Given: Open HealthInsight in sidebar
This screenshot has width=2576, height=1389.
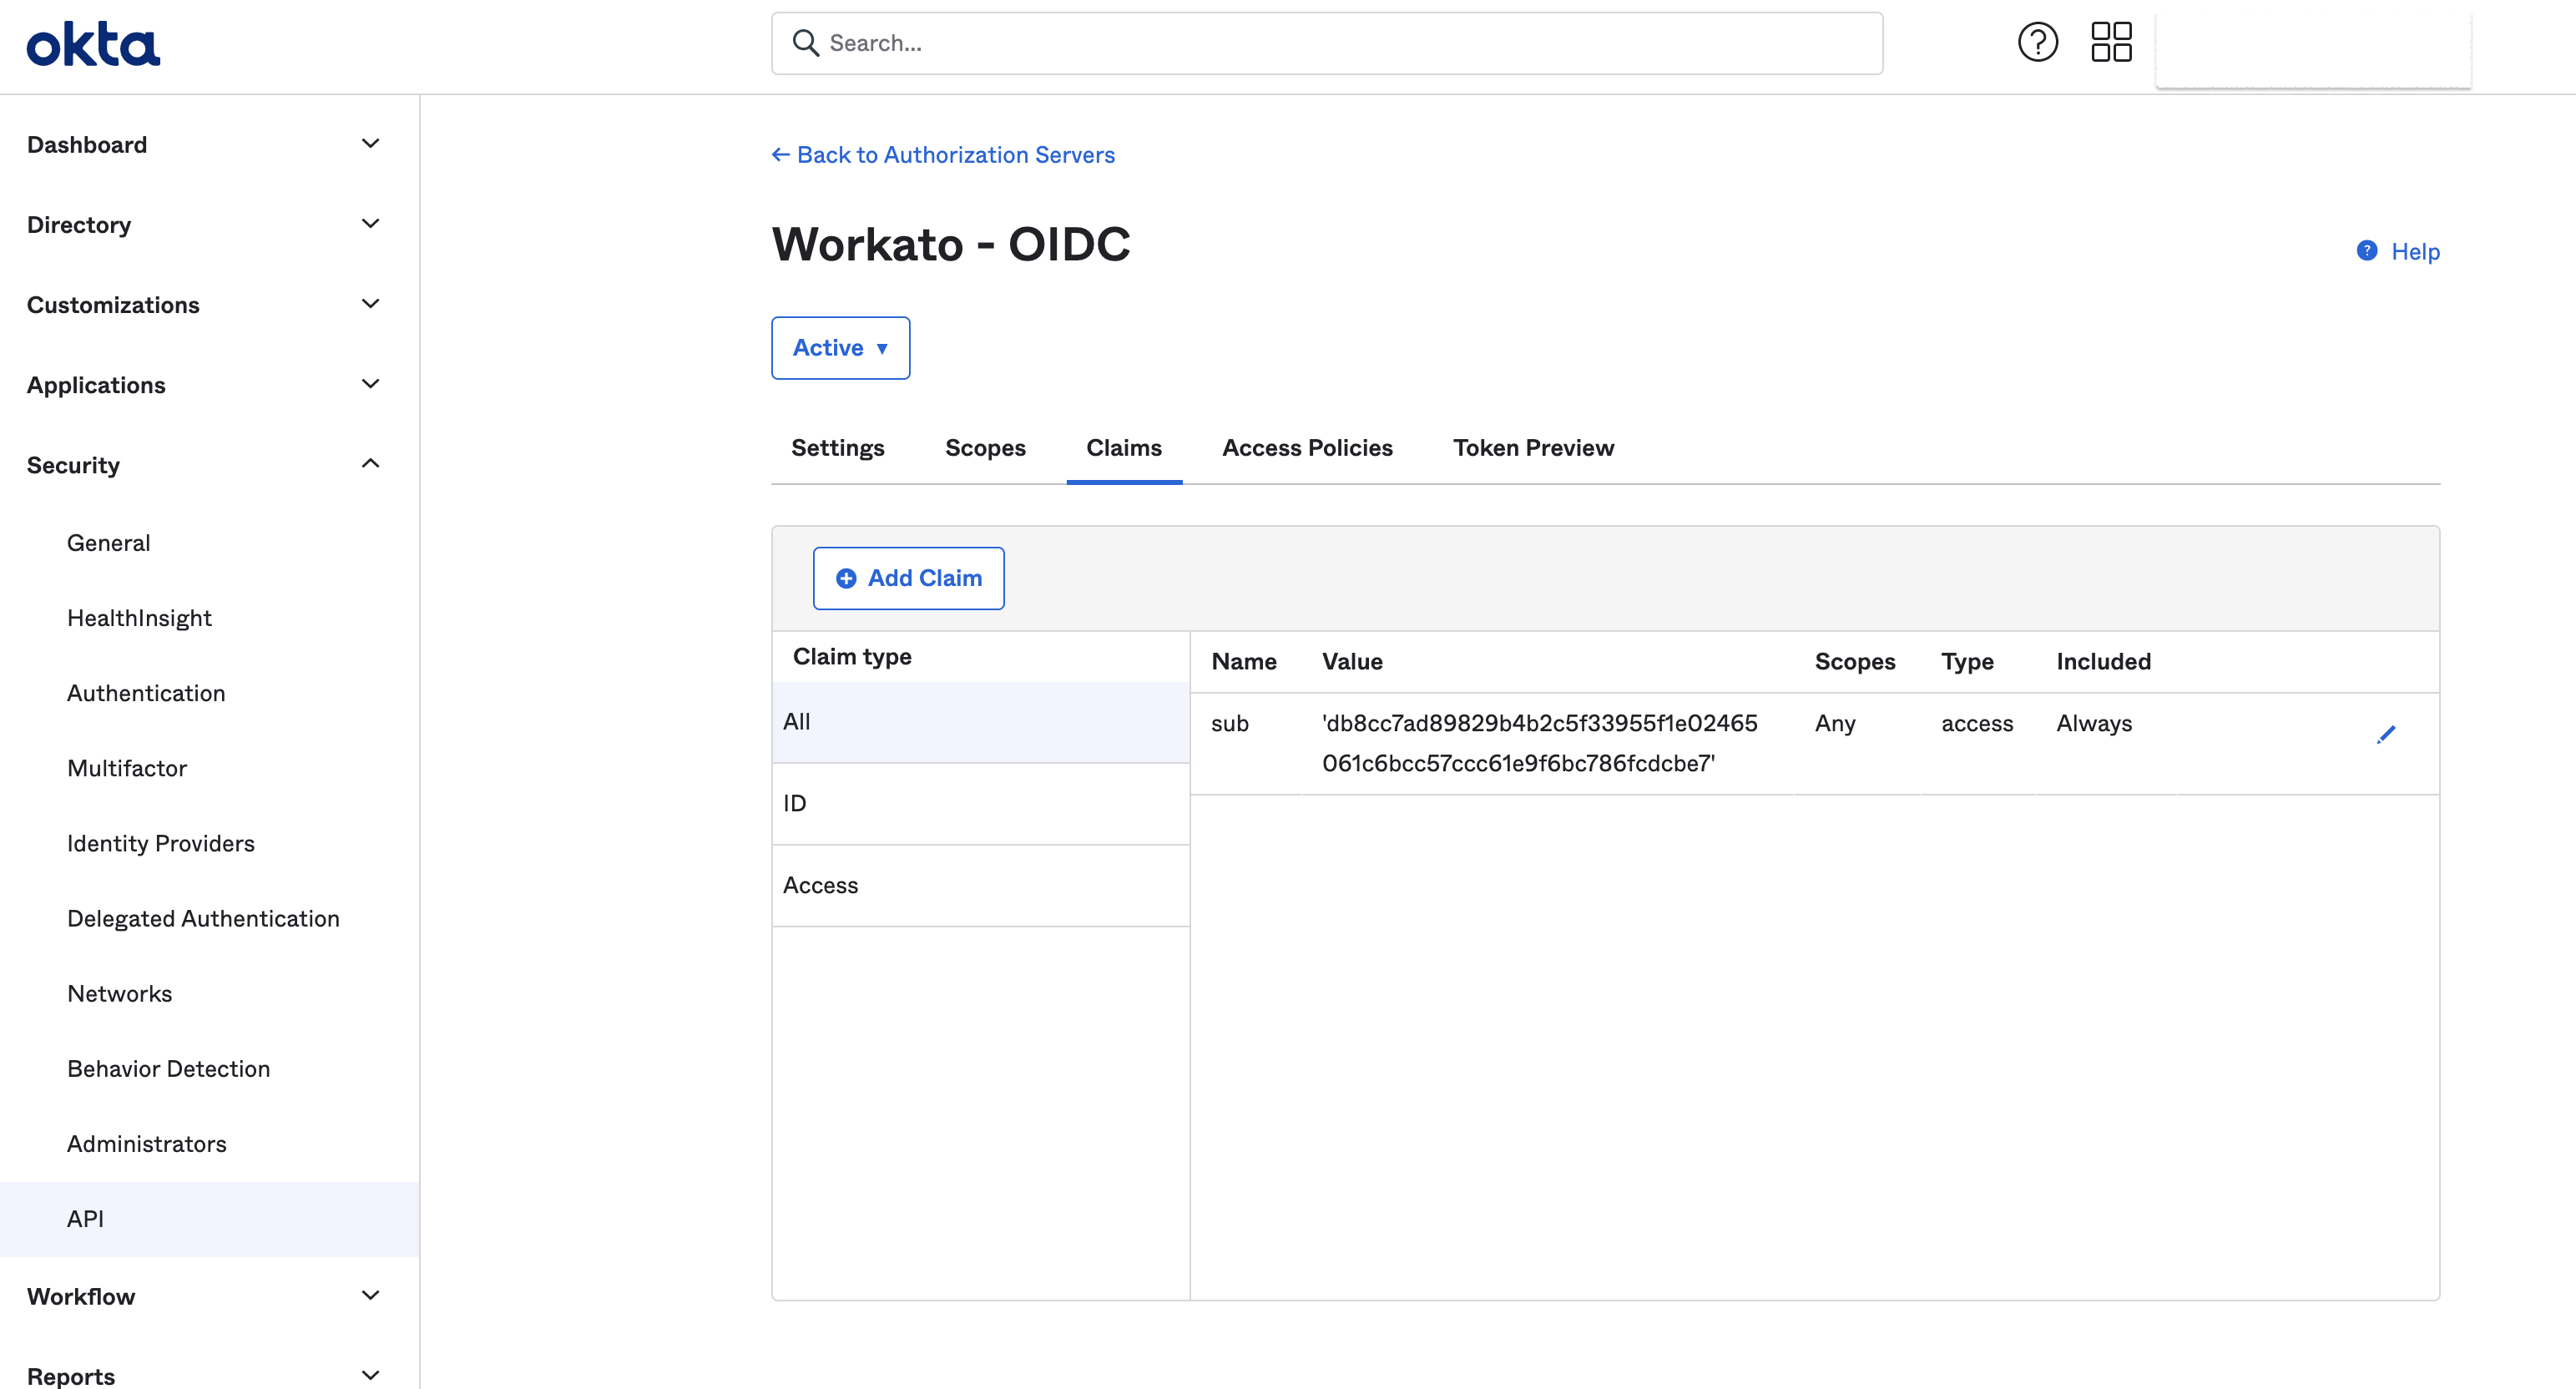Looking at the screenshot, I should (139, 618).
